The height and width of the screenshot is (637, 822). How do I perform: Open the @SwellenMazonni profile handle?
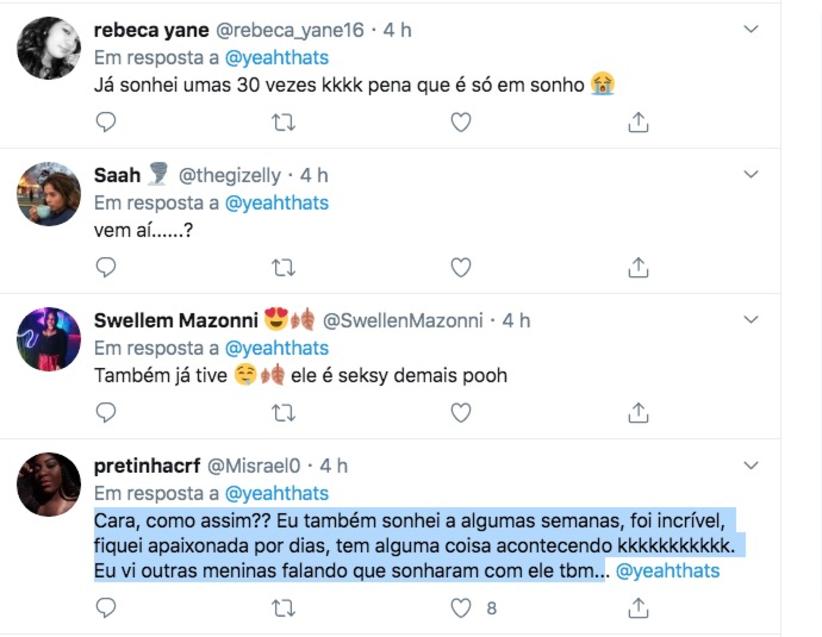point(403,321)
